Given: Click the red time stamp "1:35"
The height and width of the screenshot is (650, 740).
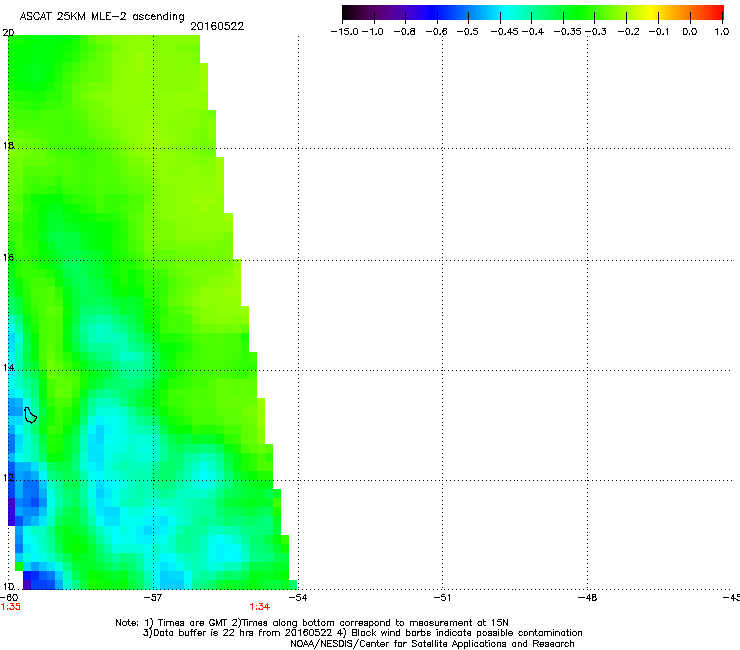Looking at the screenshot, I should (10, 607).
